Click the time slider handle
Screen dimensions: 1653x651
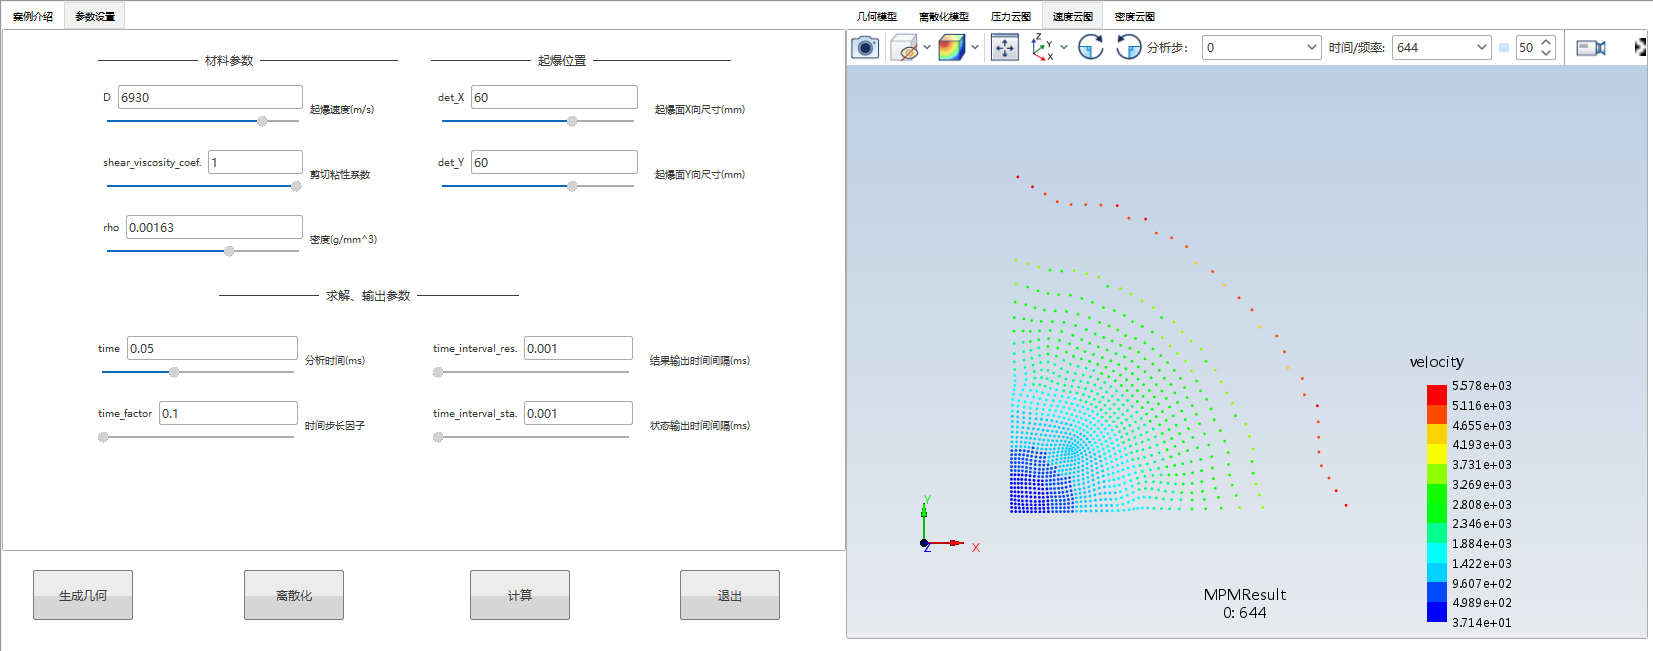174,372
